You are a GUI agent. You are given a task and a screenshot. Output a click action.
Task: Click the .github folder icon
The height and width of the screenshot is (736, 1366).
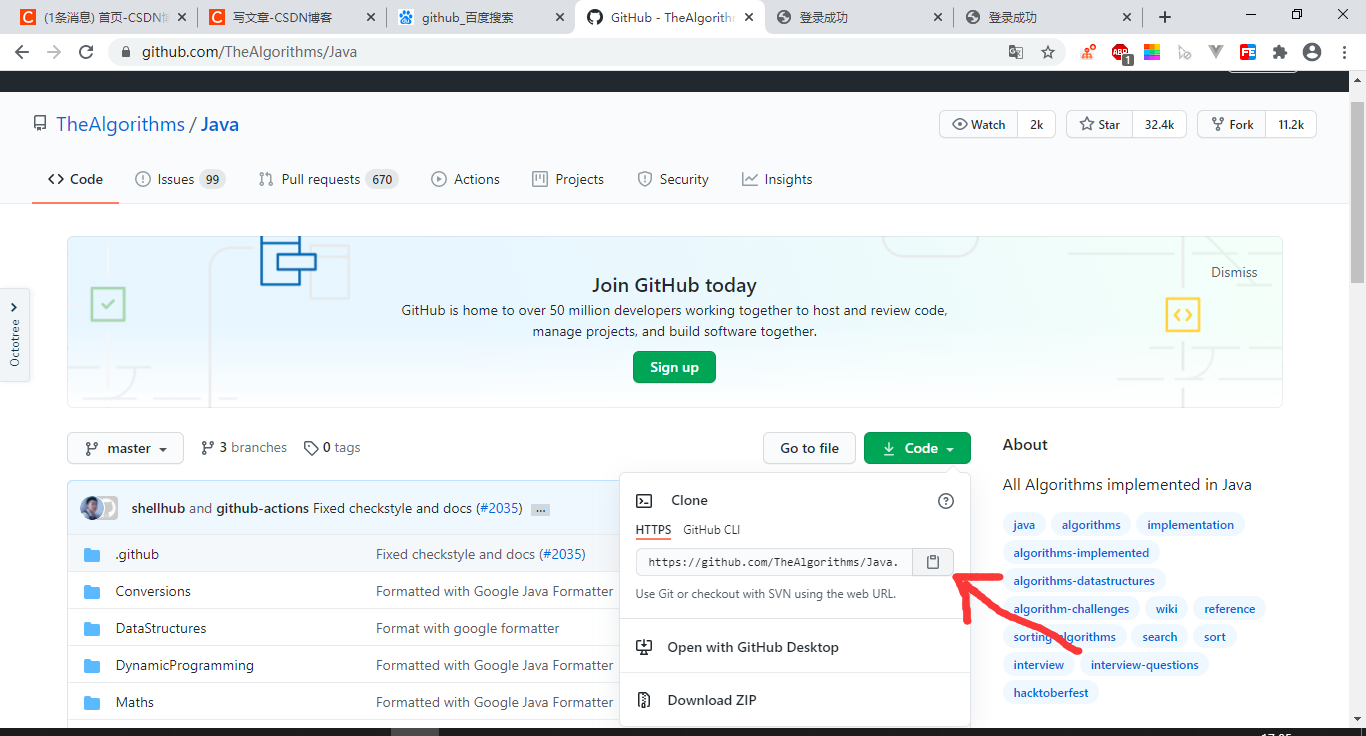[93, 554]
